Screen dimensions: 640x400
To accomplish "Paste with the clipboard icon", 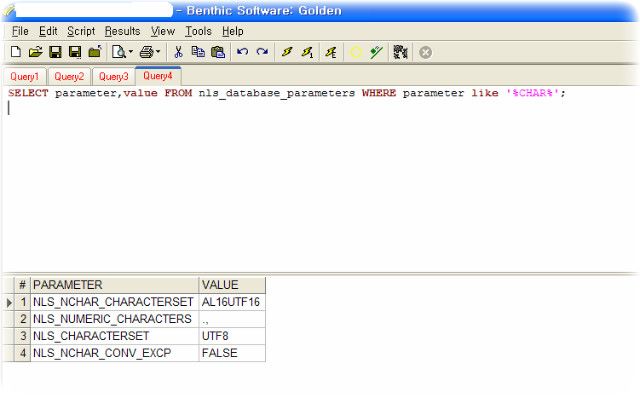I will pyautogui.click(x=218, y=52).
